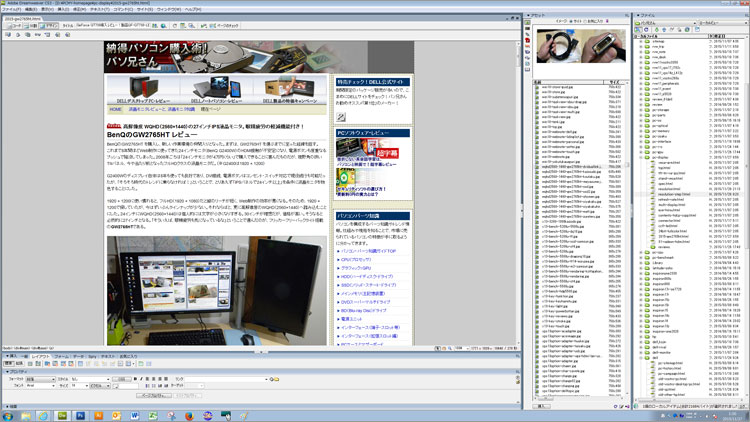Click Connect to remote host icon
Viewport: 750px width, 422px height.
[638, 30]
